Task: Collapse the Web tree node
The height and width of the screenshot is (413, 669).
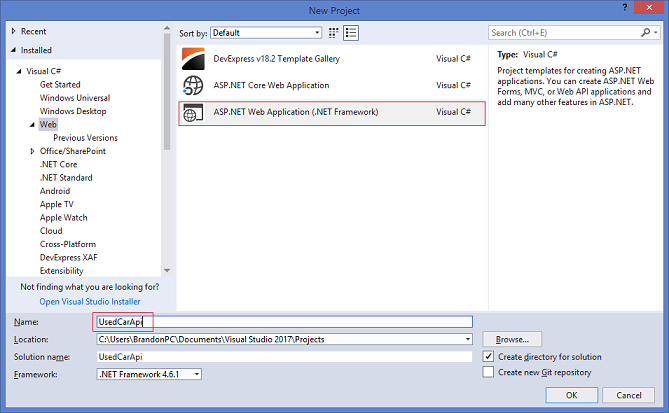Action: click(32, 125)
